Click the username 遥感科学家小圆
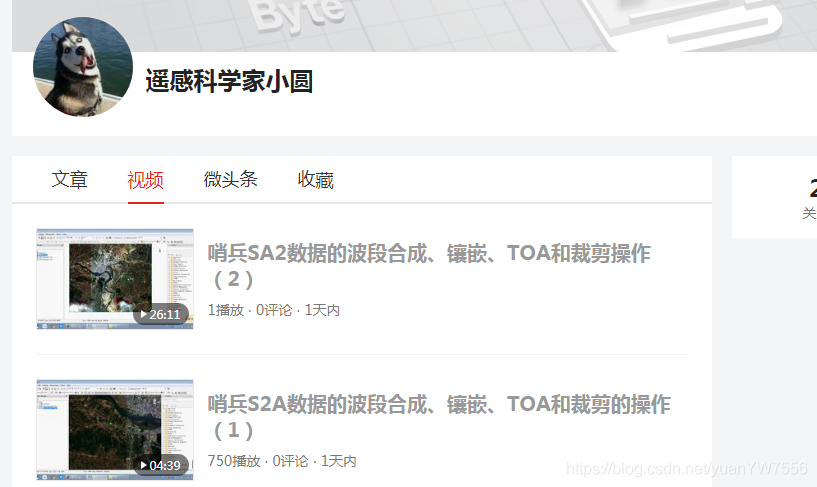 click(x=229, y=81)
